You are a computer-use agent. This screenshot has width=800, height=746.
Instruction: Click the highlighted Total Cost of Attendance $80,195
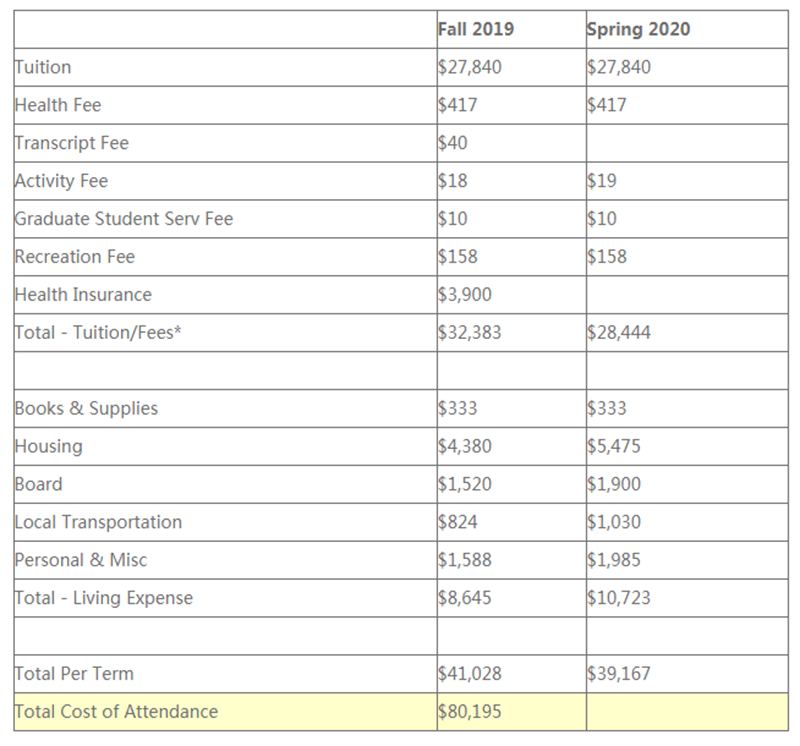click(470, 712)
